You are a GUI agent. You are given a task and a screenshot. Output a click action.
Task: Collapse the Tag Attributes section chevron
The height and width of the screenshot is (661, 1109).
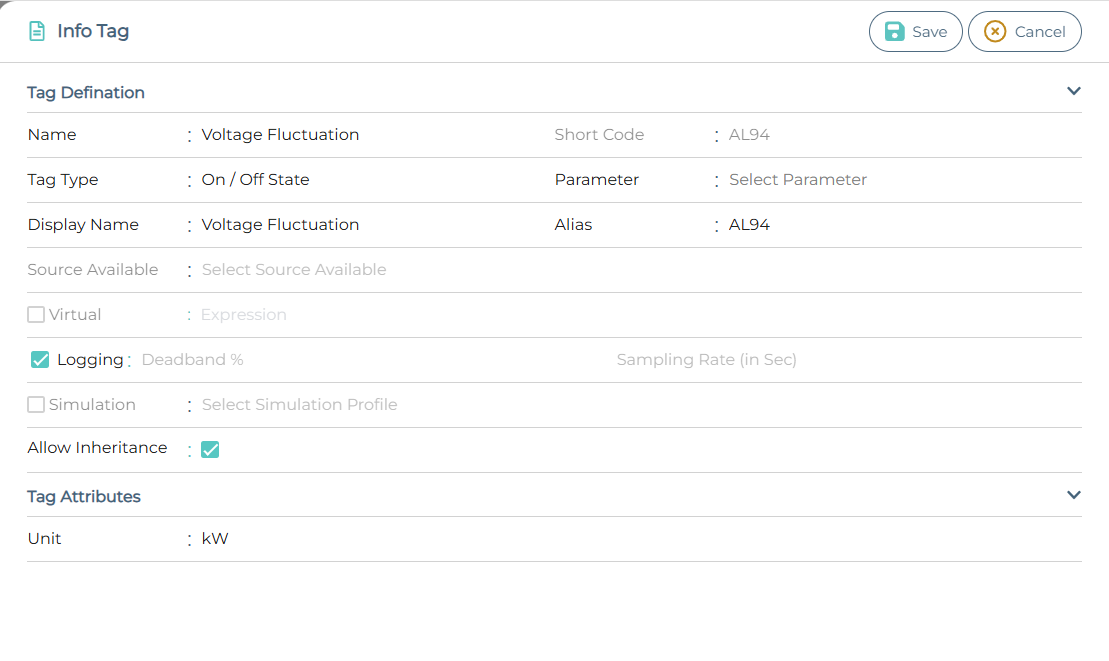(1074, 495)
